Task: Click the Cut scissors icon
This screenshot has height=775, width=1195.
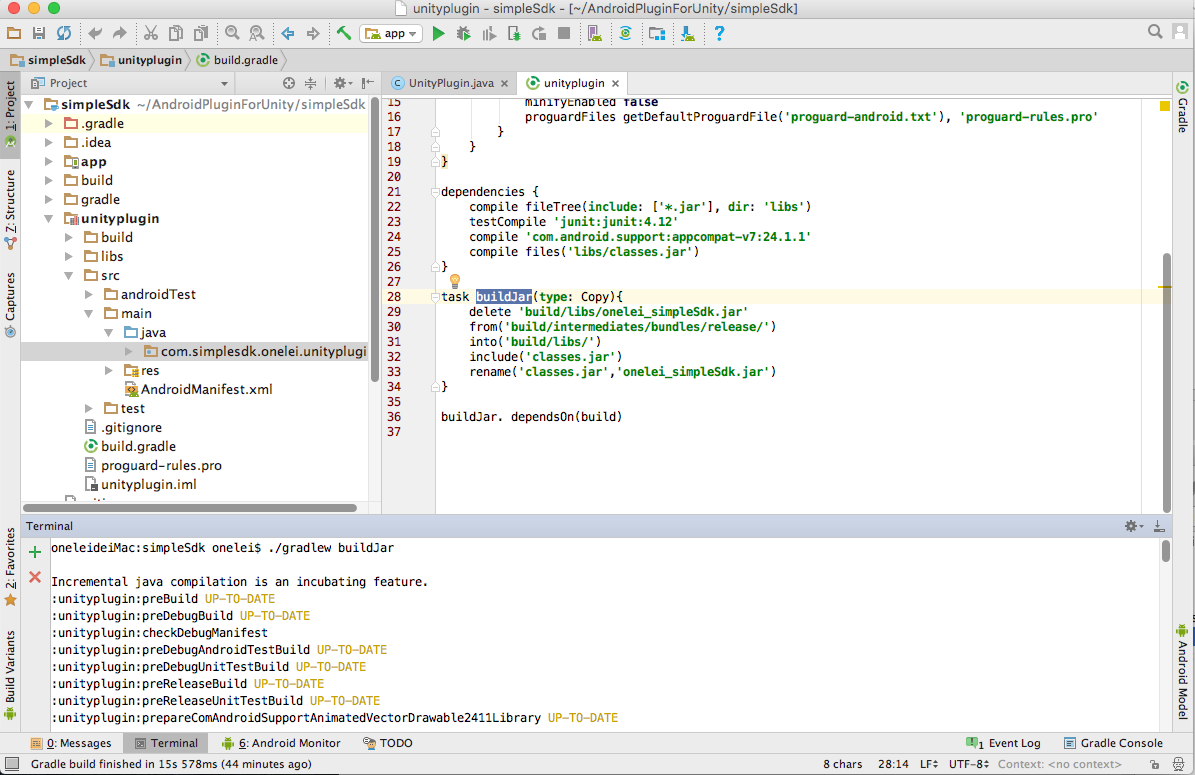Action: (151, 34)
